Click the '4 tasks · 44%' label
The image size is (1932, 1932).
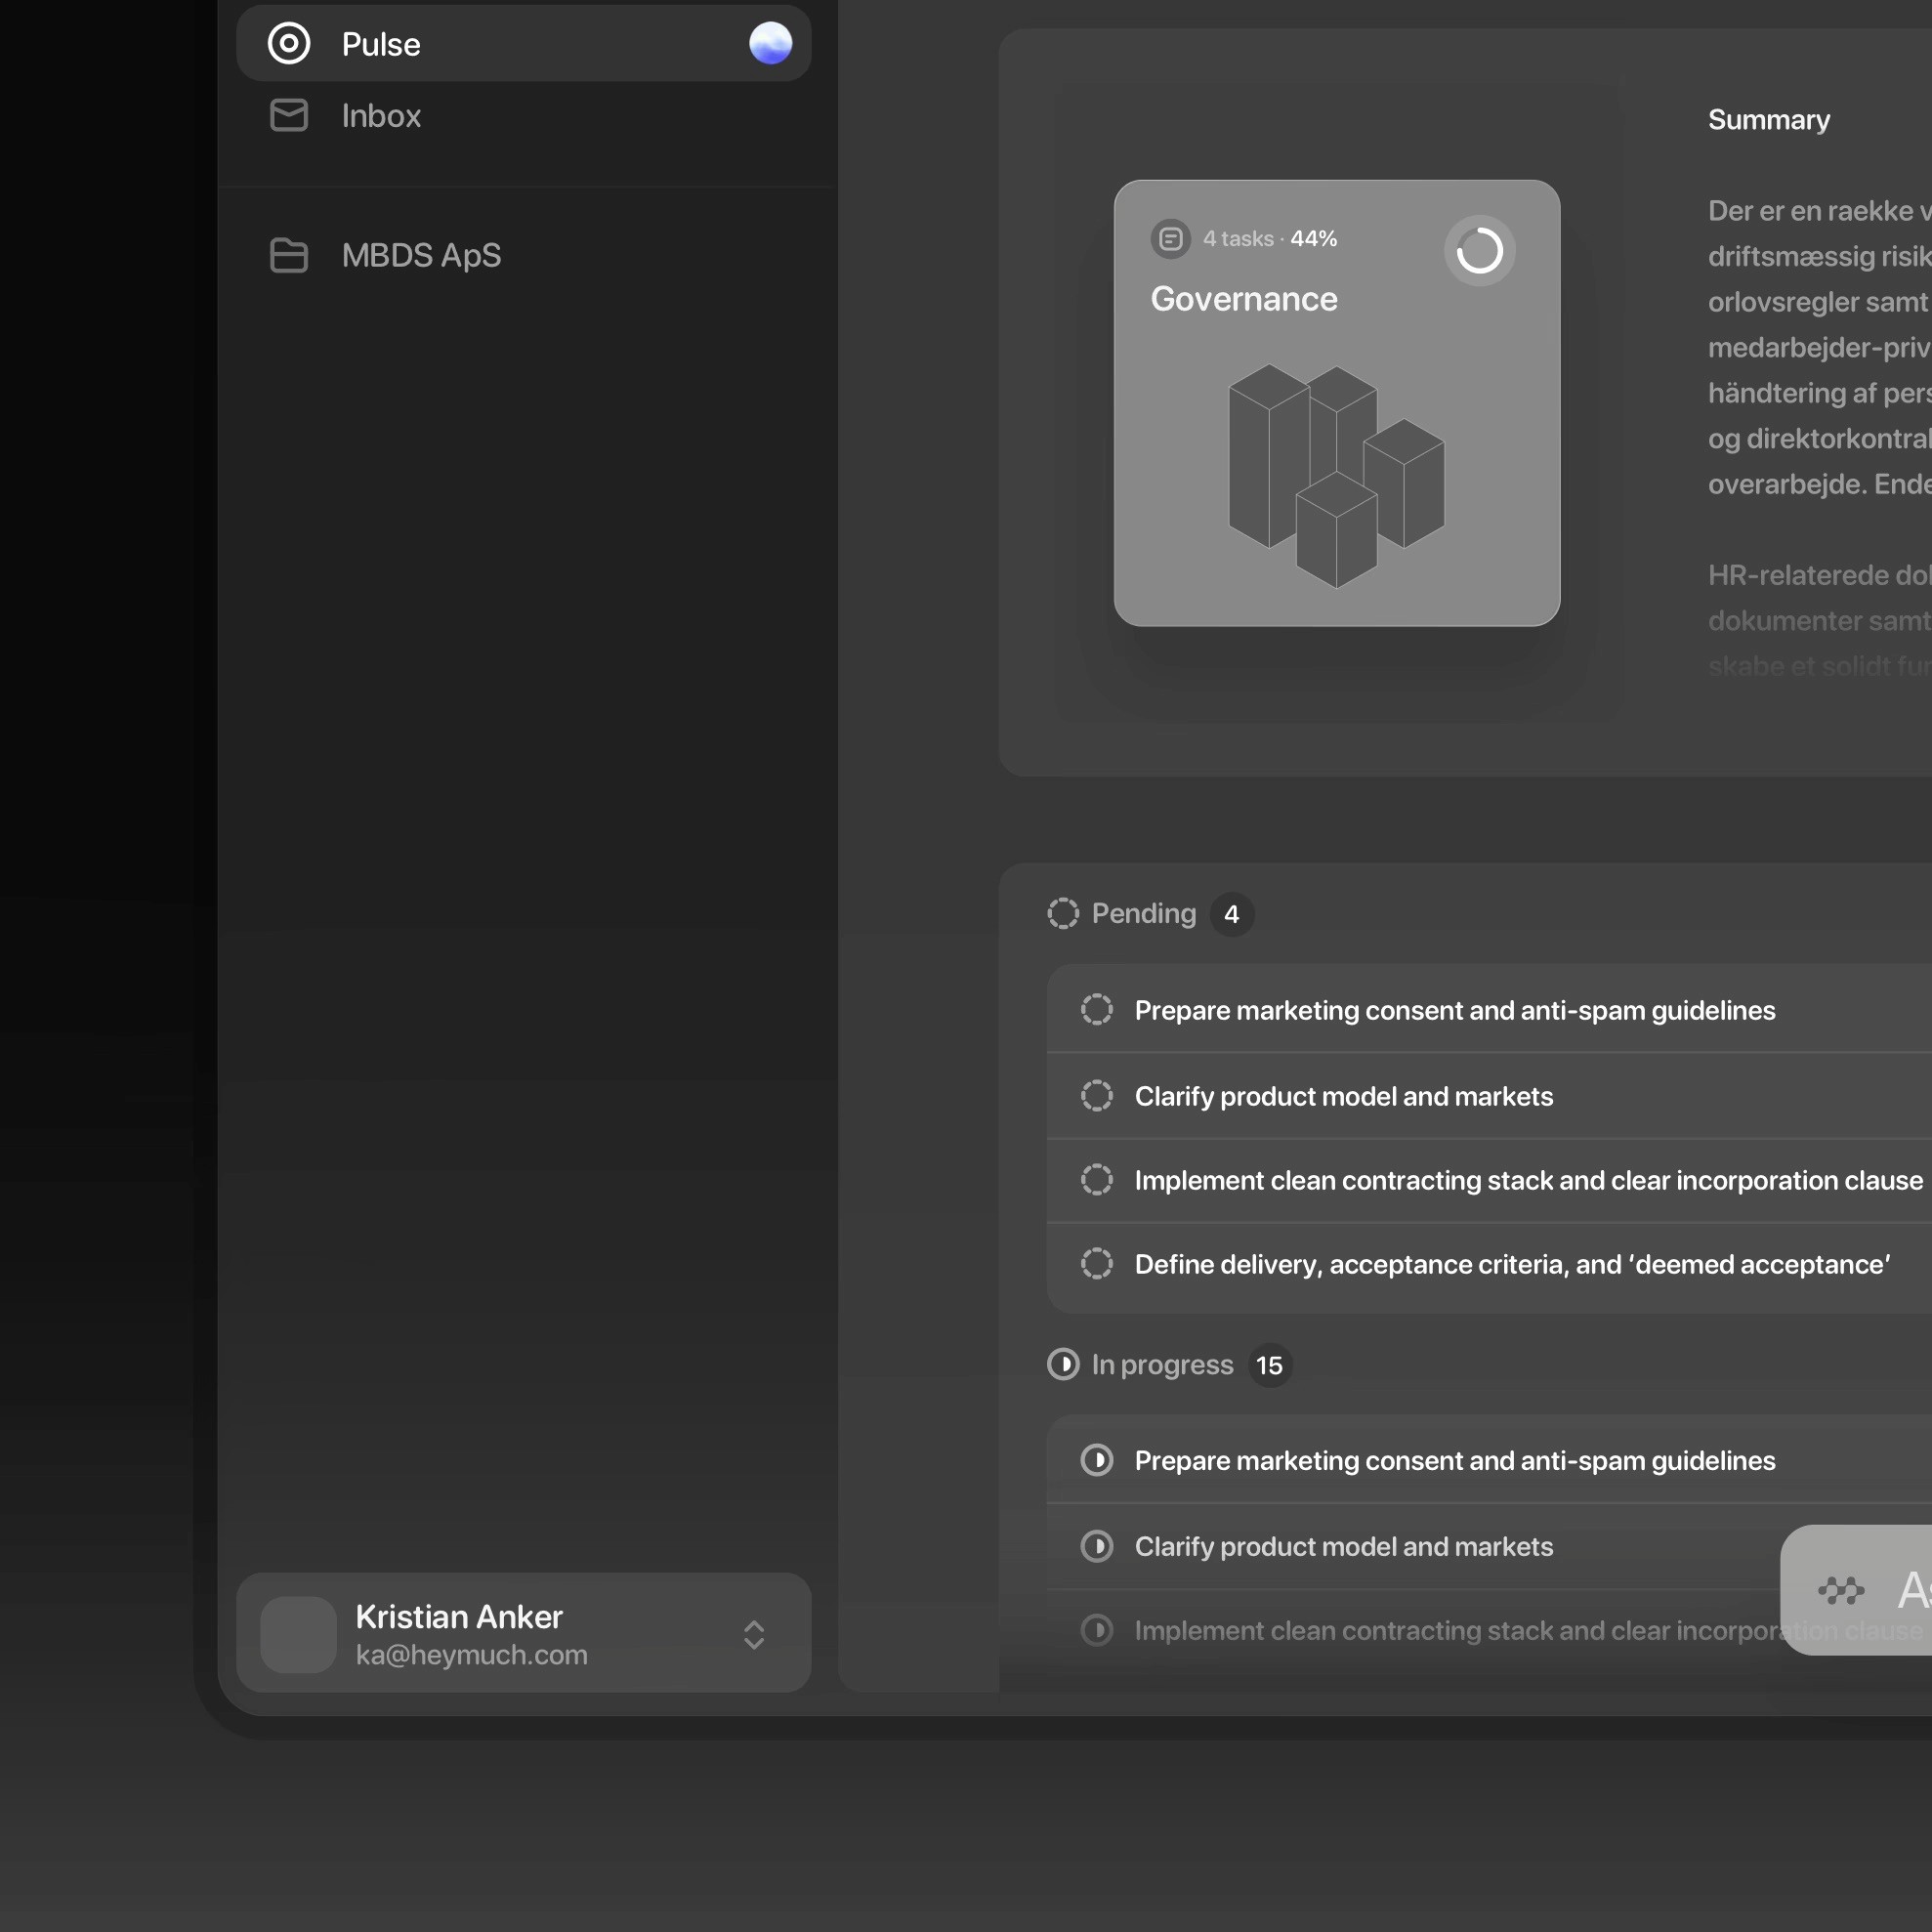click(x=1269, y=239)
